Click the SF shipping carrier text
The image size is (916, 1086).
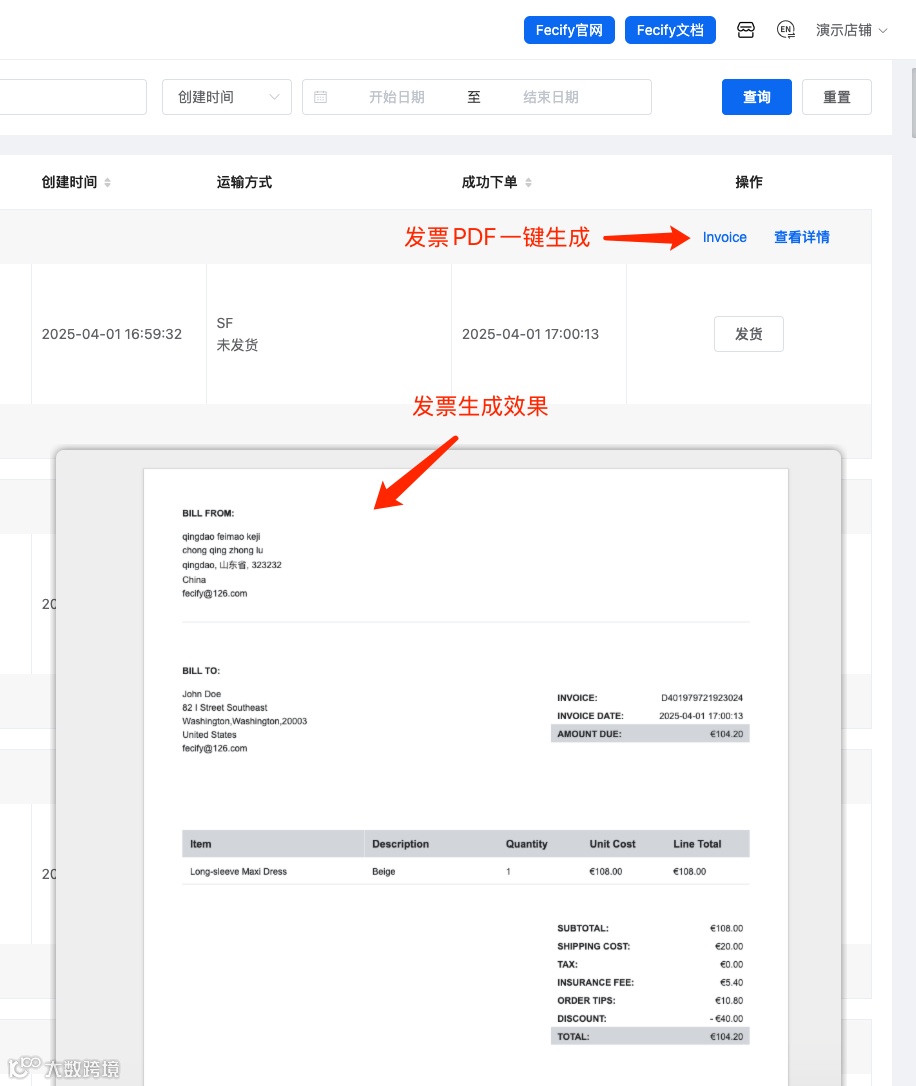tap(224, 323)
